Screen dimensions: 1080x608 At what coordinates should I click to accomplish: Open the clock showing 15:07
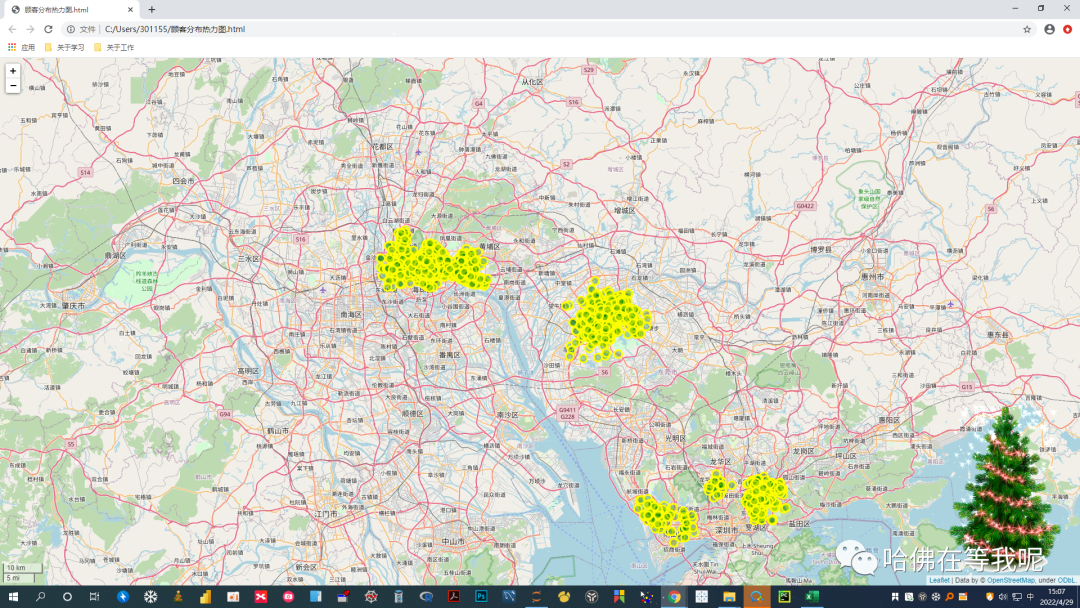pyautogui.click(x=1057, y=597)
